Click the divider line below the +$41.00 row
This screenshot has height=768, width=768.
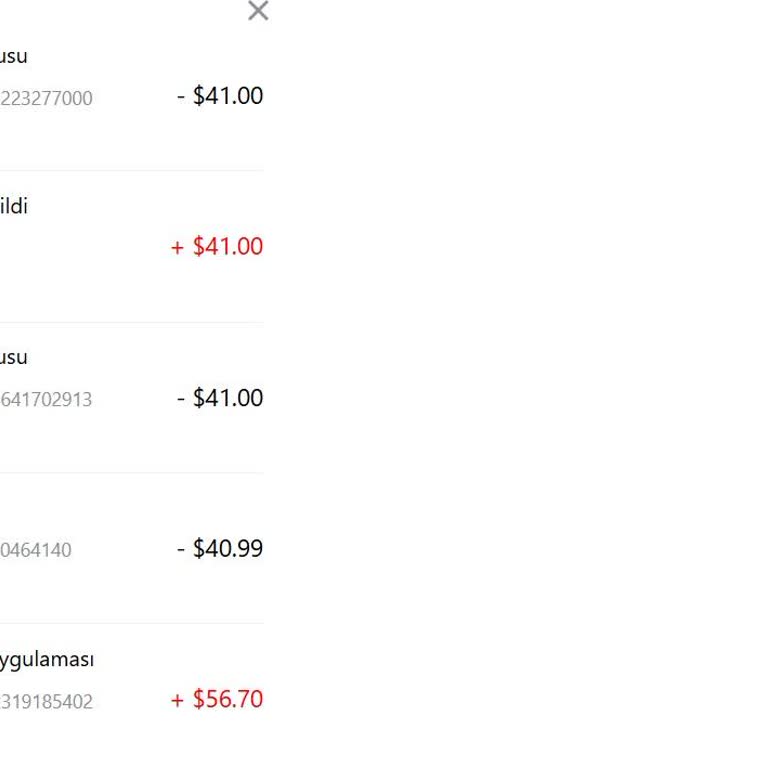pyautogui.click(x=130, y=322)
